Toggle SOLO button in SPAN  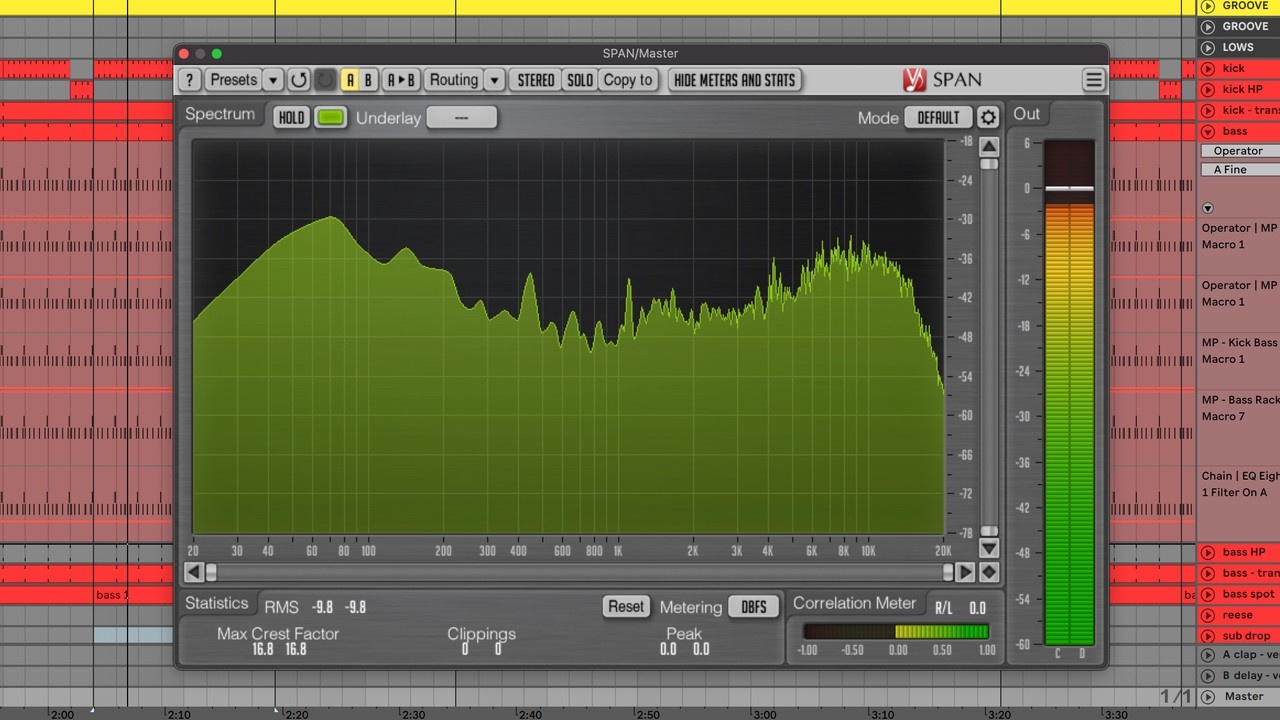click(580, 80)
